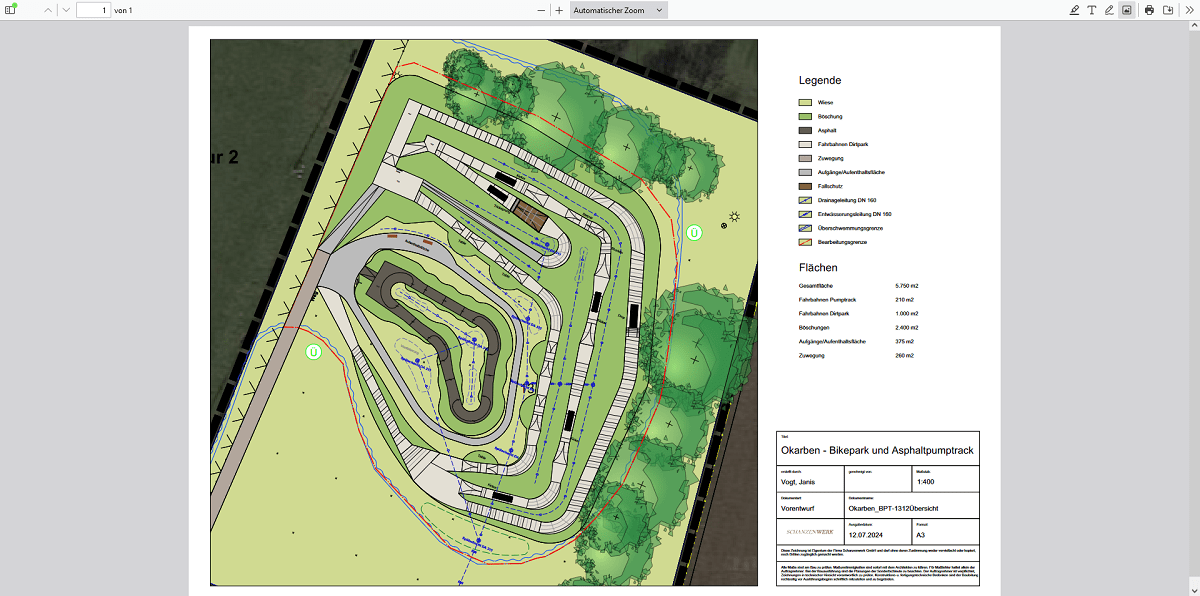Toggle the add image tool
Viewport: 1200px width, 596px height.
point(1126,10)
